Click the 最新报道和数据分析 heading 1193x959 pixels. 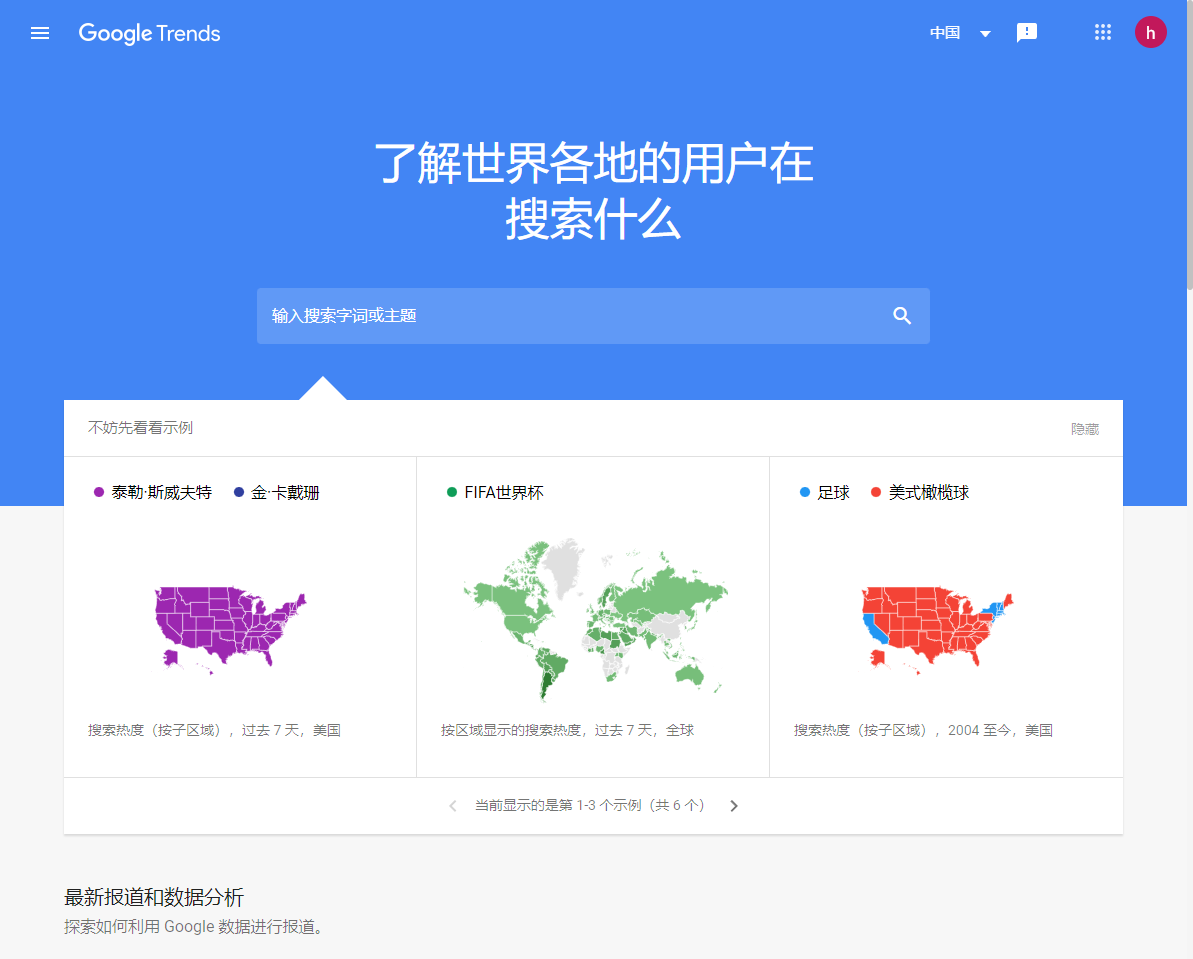[x=154, y=897]
